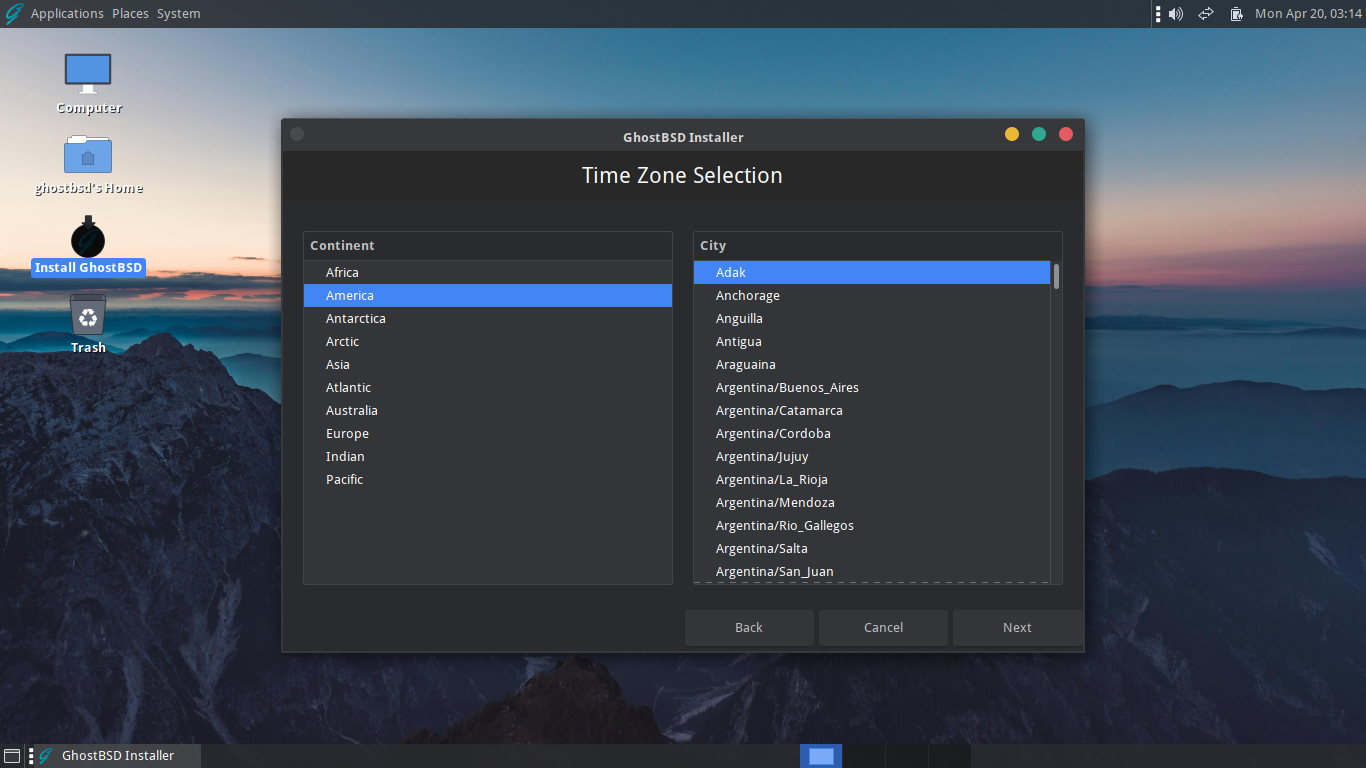Select Argentina/Salta time zone
The width and height of the screenshot is (1366, 768).
tap(872, 549)
